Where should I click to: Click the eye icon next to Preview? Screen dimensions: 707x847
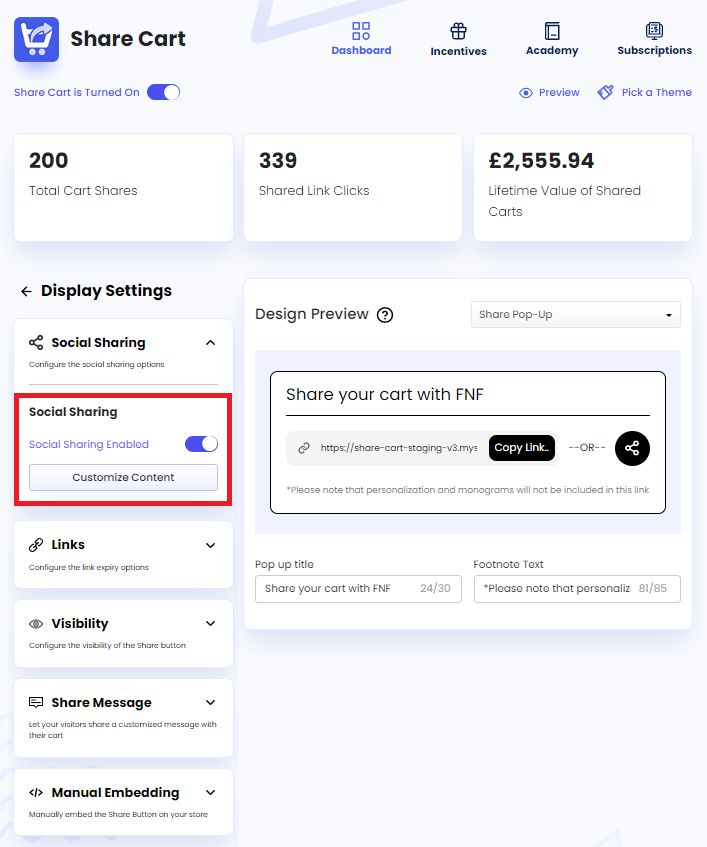524,92
